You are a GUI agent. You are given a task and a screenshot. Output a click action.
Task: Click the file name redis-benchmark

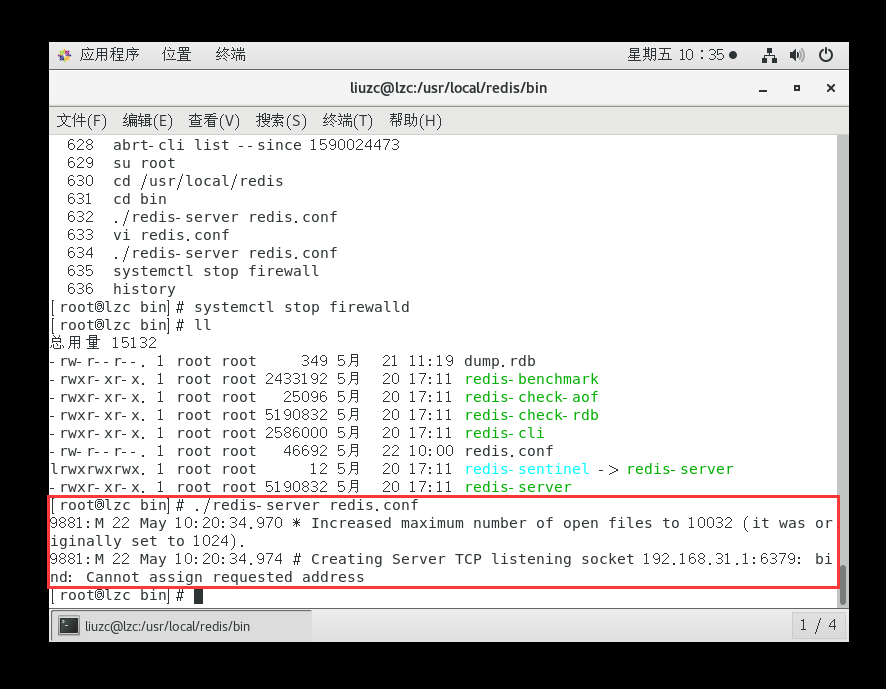click(x=531, y=379)
